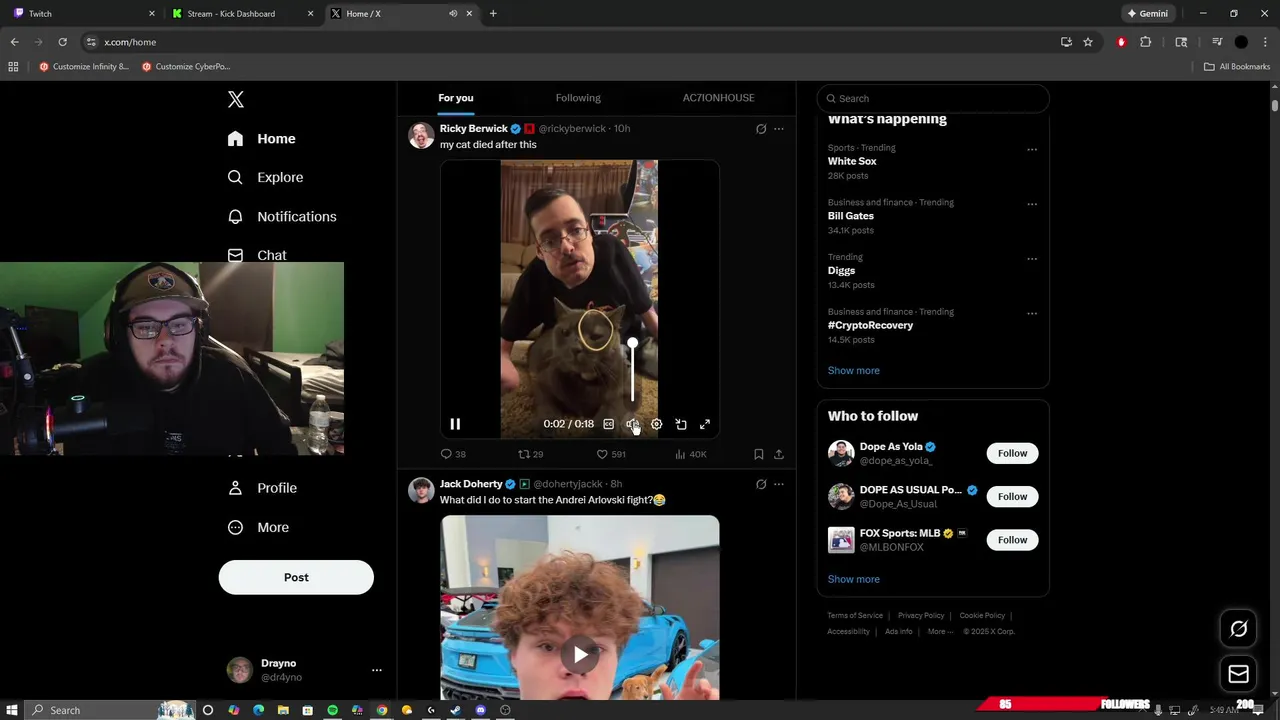This screenshot has width=1280, height=720.
Task: Open the White Sox trending topic
Action: [852, 161]
